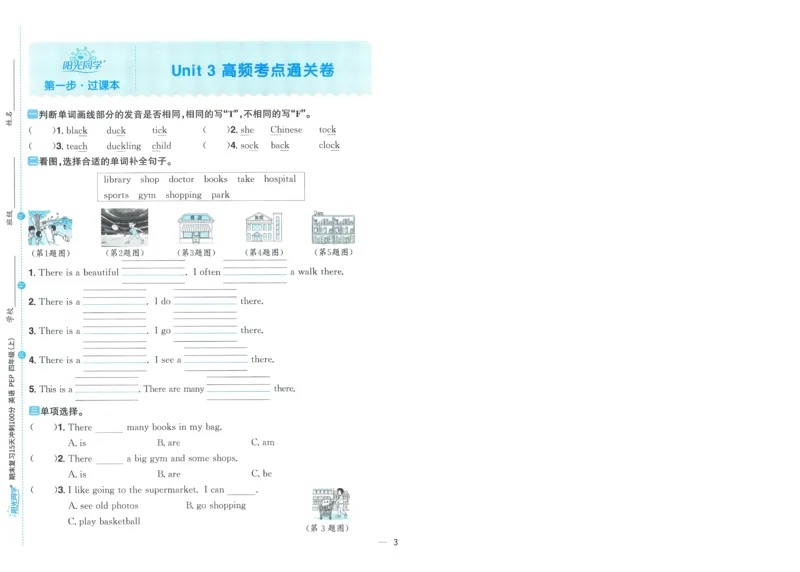Image resolution: width=800 pixels, height=572 pixels.
Task: Click the caption '(第 3 题图)' at the bottom
Action: (327, 528)
